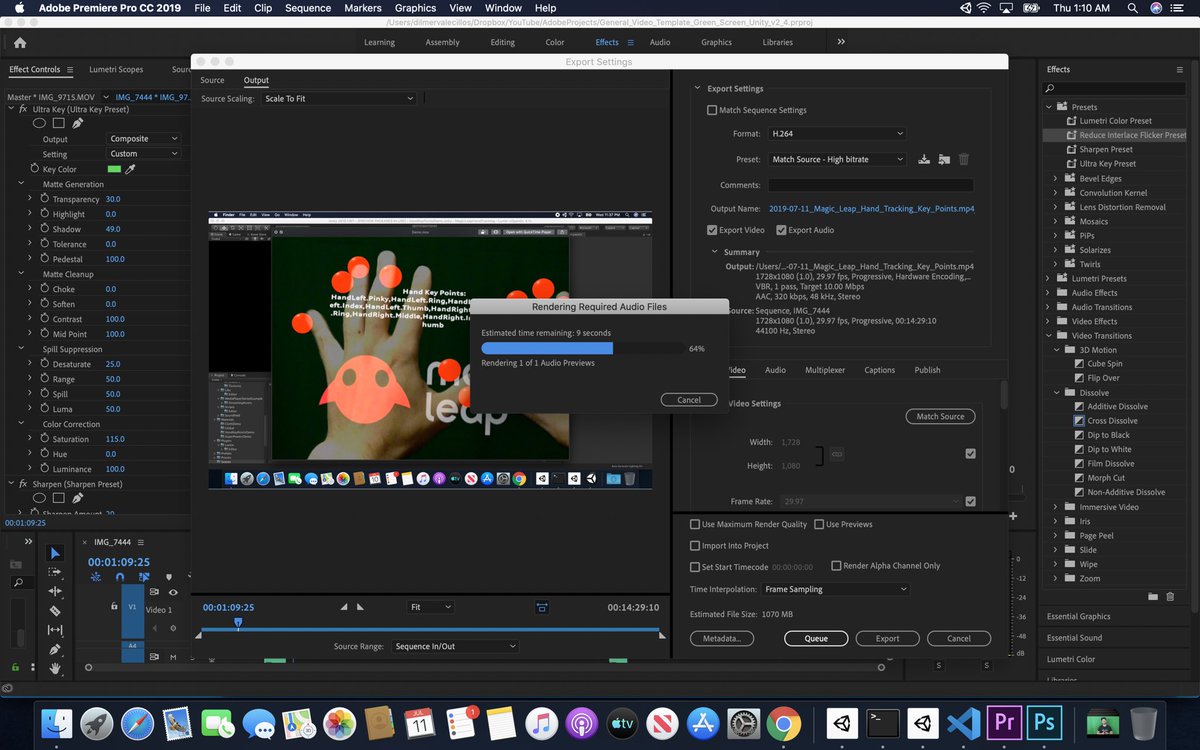The image size is (1200, 750).
Task: Open Source Scaling Scale To Fit dropdown
Action: pos(339,99)
